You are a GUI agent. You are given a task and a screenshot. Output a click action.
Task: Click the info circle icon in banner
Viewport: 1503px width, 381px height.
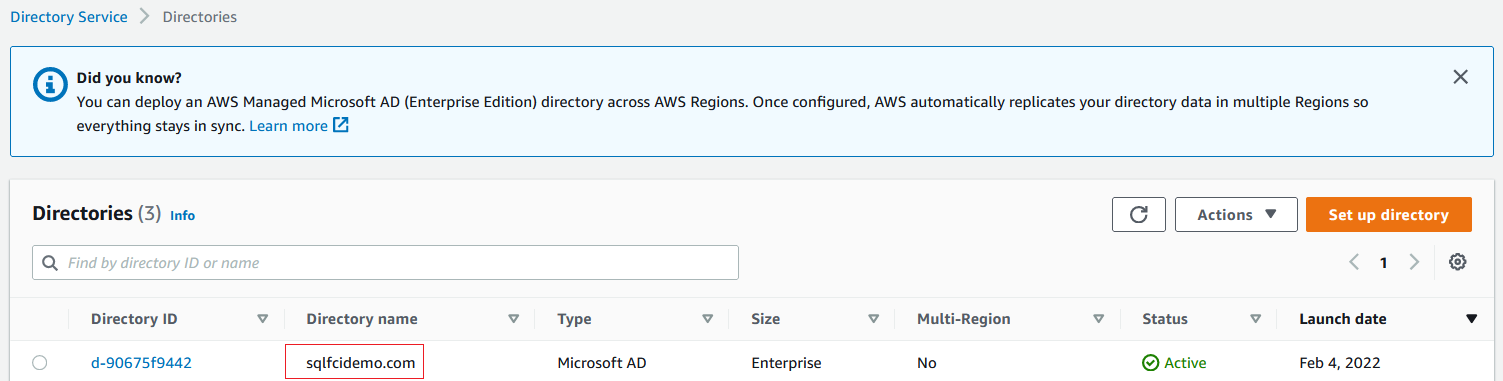[50, 85]
